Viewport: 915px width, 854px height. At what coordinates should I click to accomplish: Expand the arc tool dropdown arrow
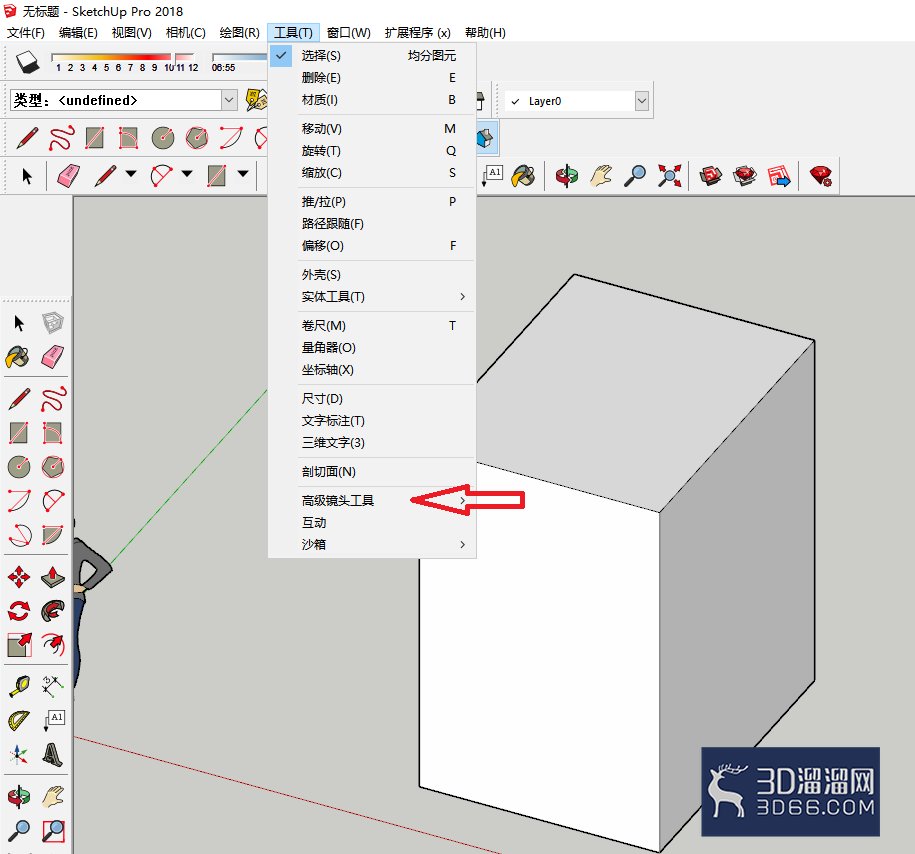pos(187,173)
